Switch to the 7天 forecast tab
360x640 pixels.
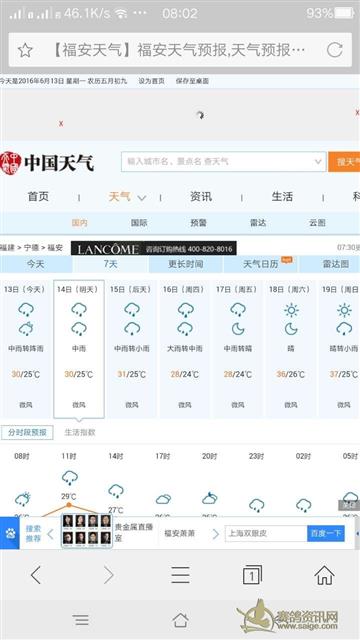111,264
